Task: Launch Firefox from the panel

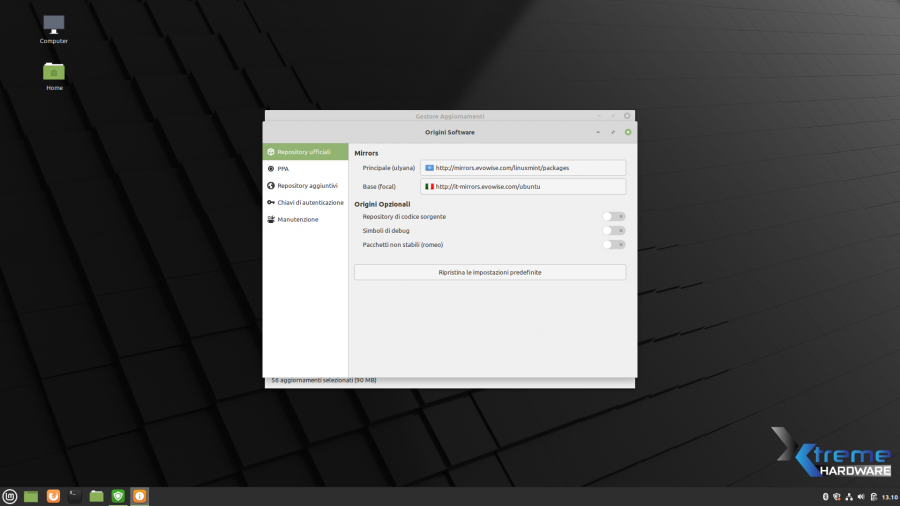Action: click(x=53, y=496)
